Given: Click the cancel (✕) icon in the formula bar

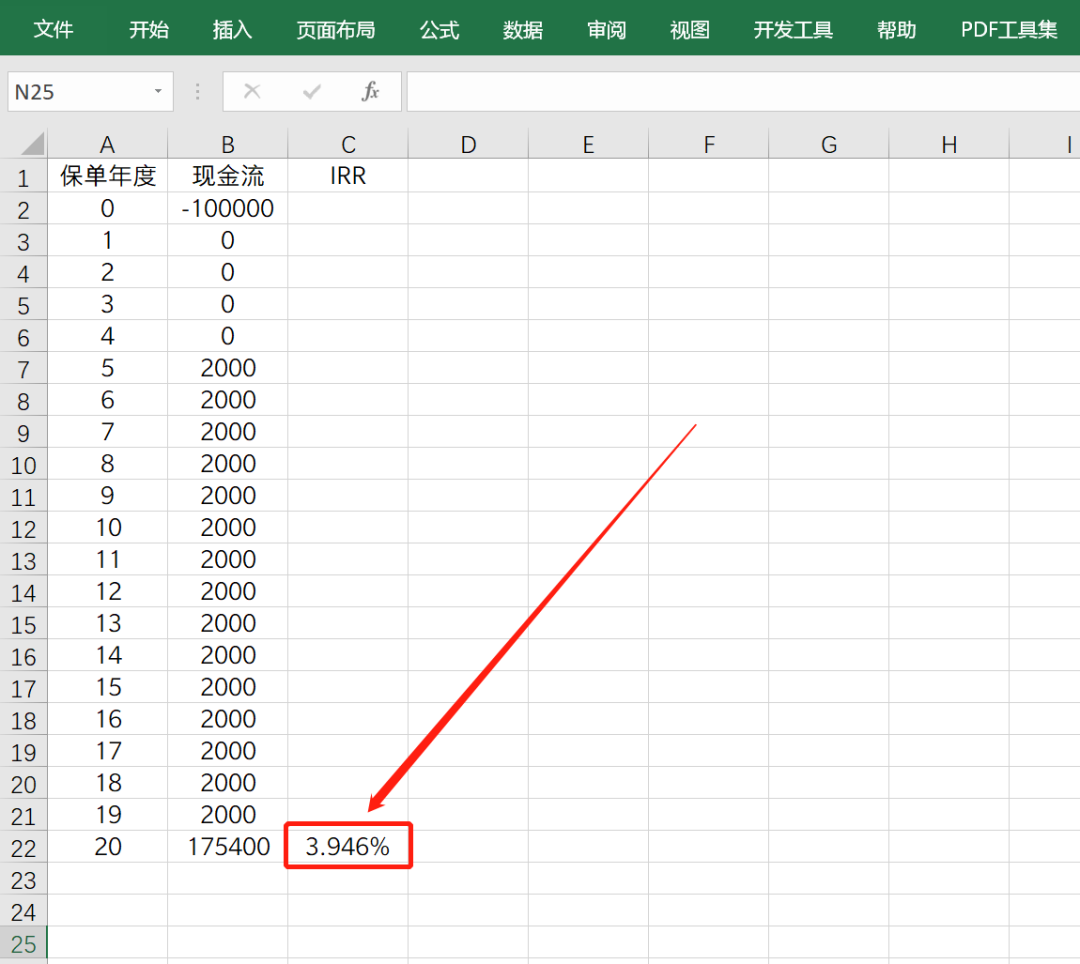Looking at the screenshot, I should [252, 91].
